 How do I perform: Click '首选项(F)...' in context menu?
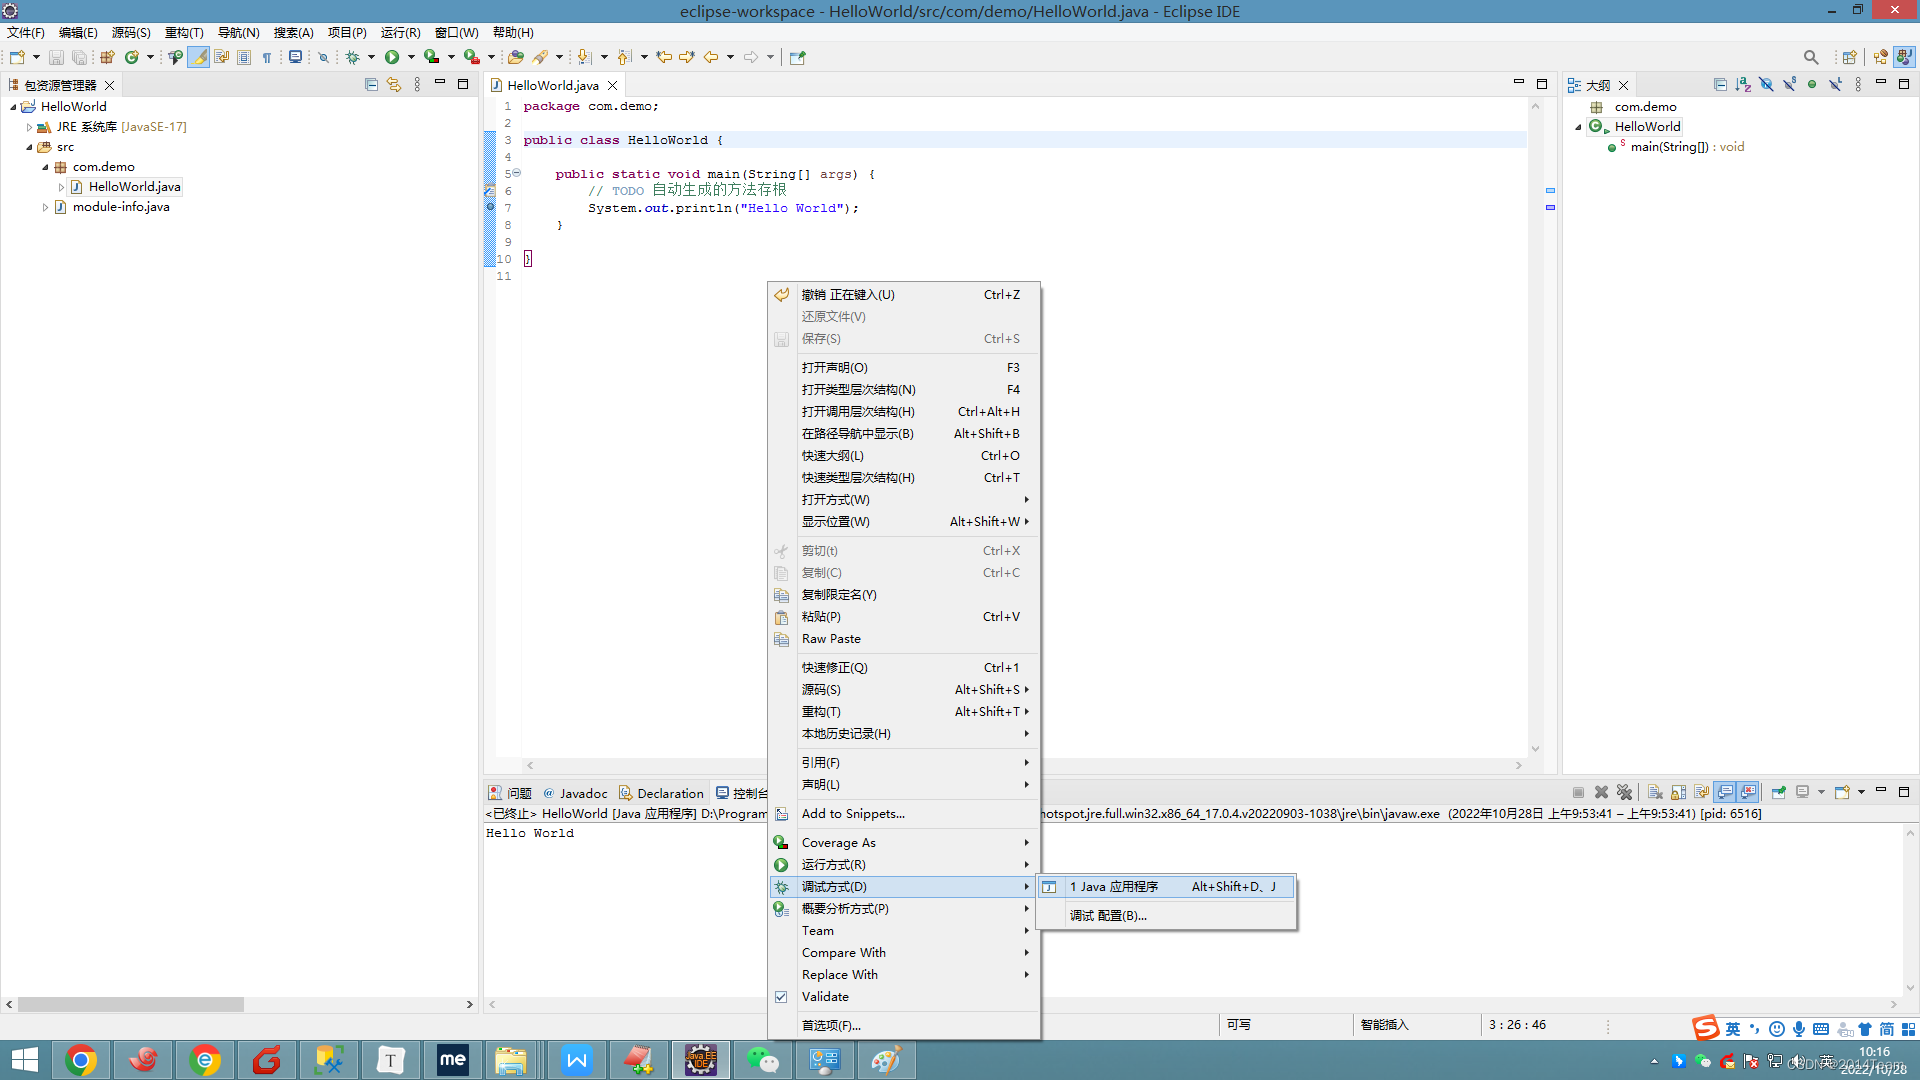click(831, 1026)
